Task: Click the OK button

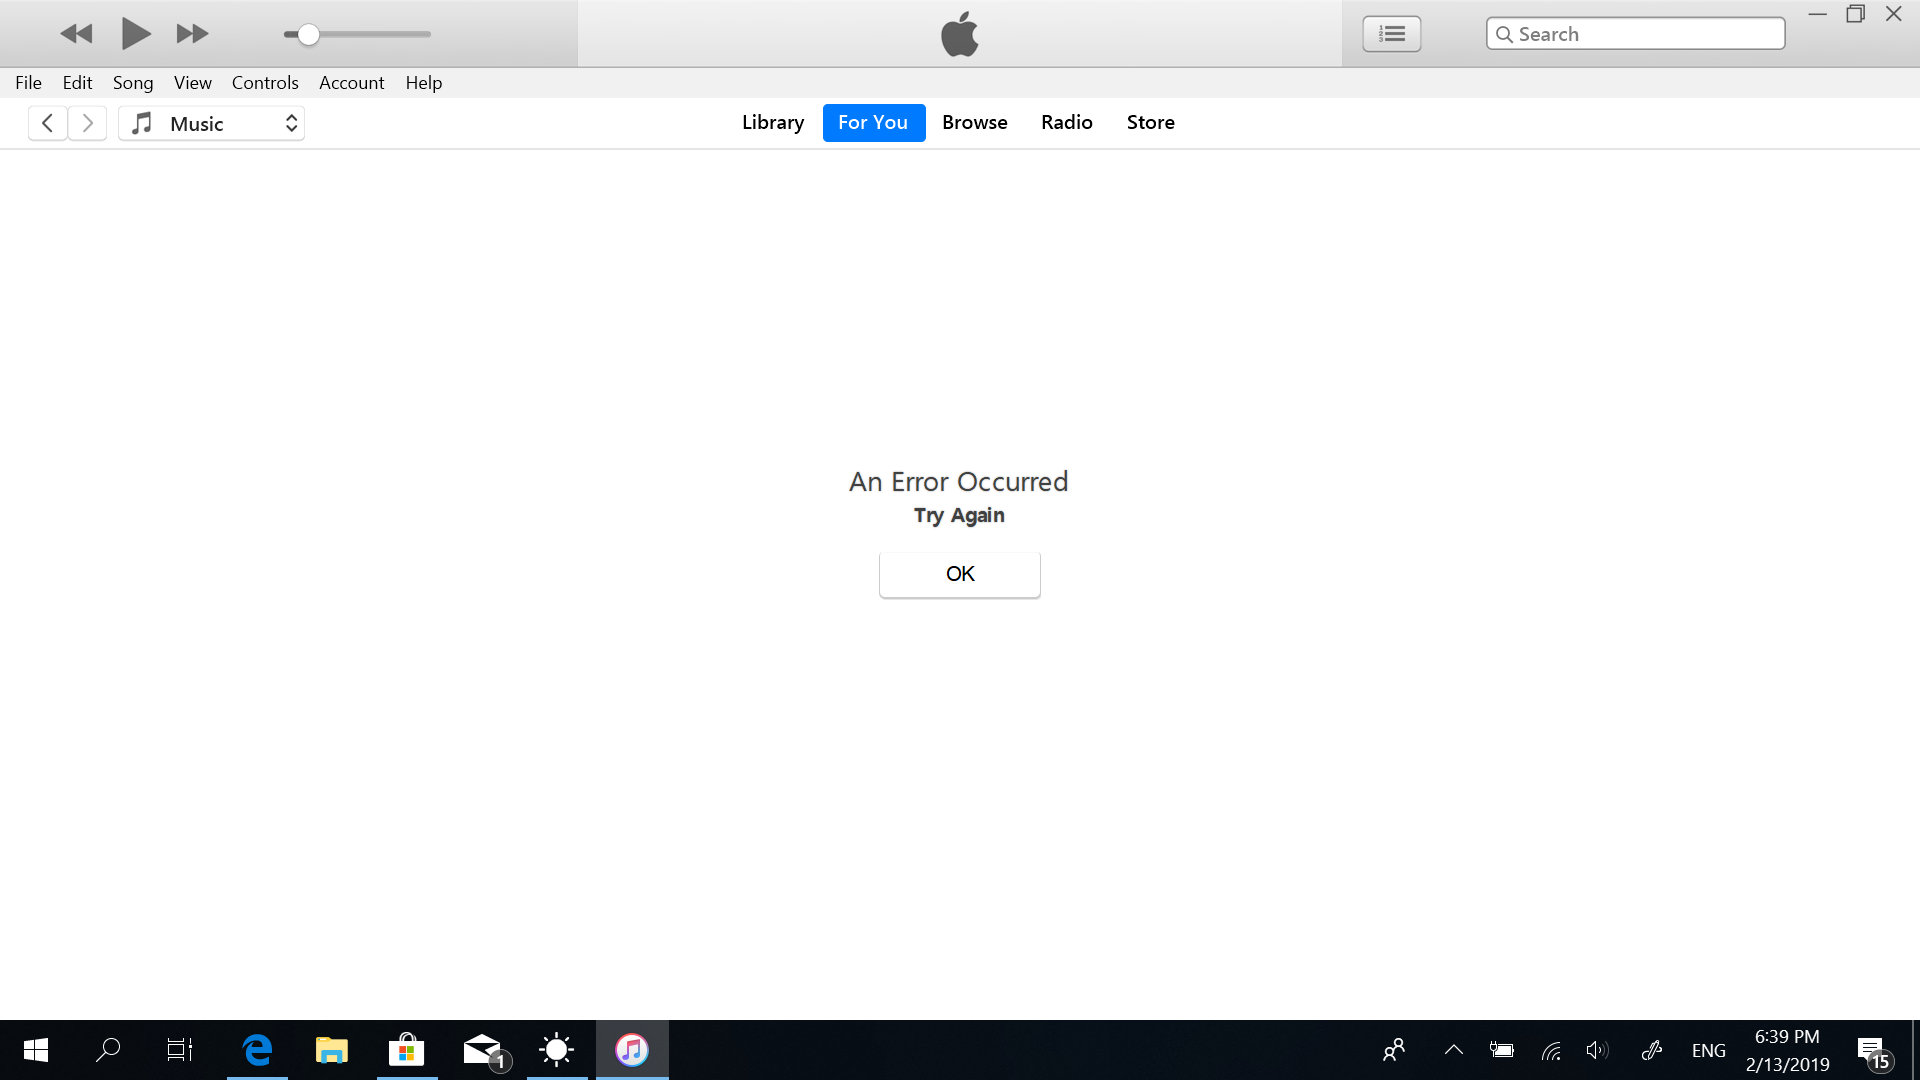Action: [x=959, y=574]
